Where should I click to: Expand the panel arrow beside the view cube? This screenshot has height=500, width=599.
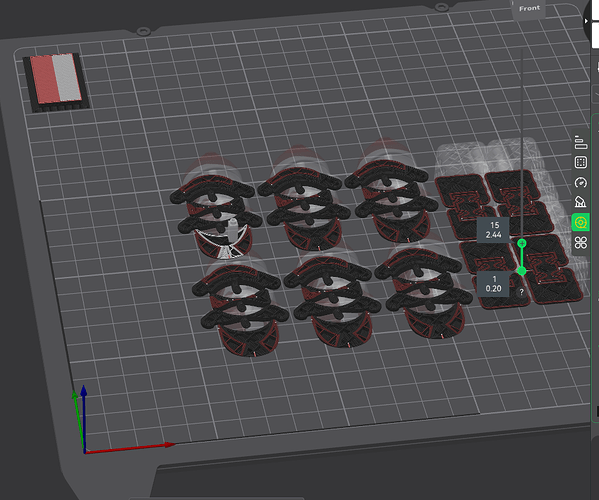pyautogui.click(x=586, y=21)
